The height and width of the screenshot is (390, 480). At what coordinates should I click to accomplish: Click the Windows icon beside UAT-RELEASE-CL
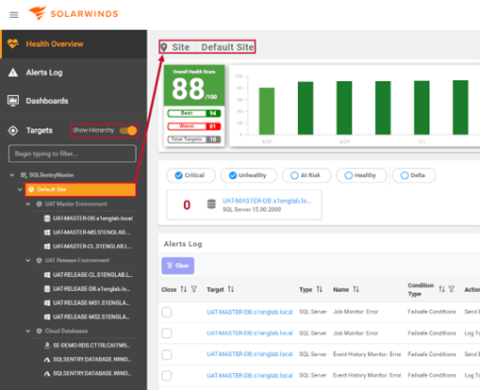47,275
